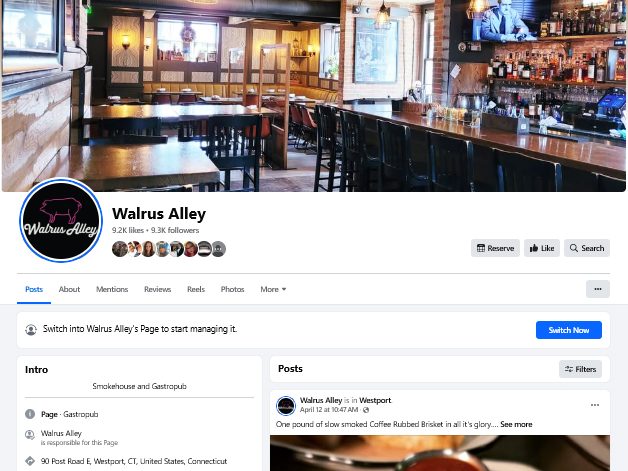Open the post Filters options

tap(580, 369)
